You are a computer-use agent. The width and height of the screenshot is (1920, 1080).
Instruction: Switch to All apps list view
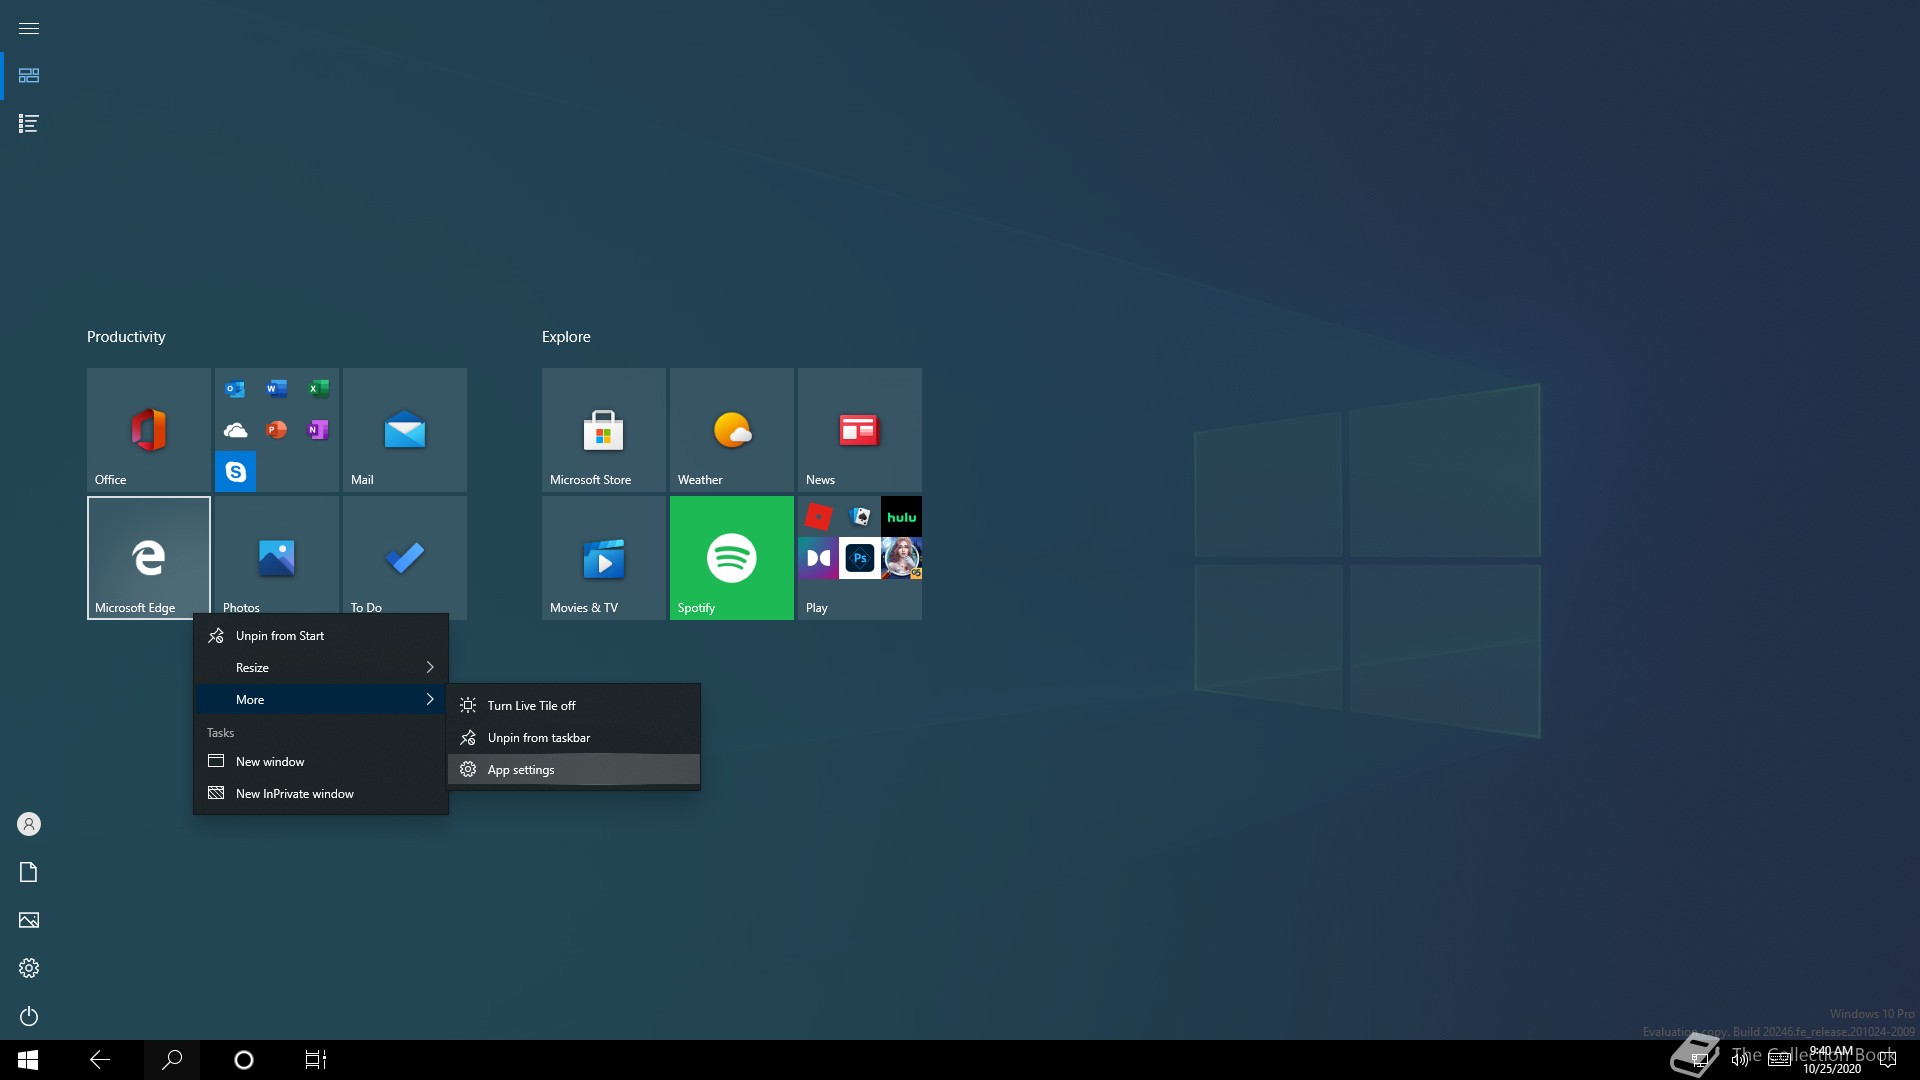pyautogui.click(x=29, y=124)
